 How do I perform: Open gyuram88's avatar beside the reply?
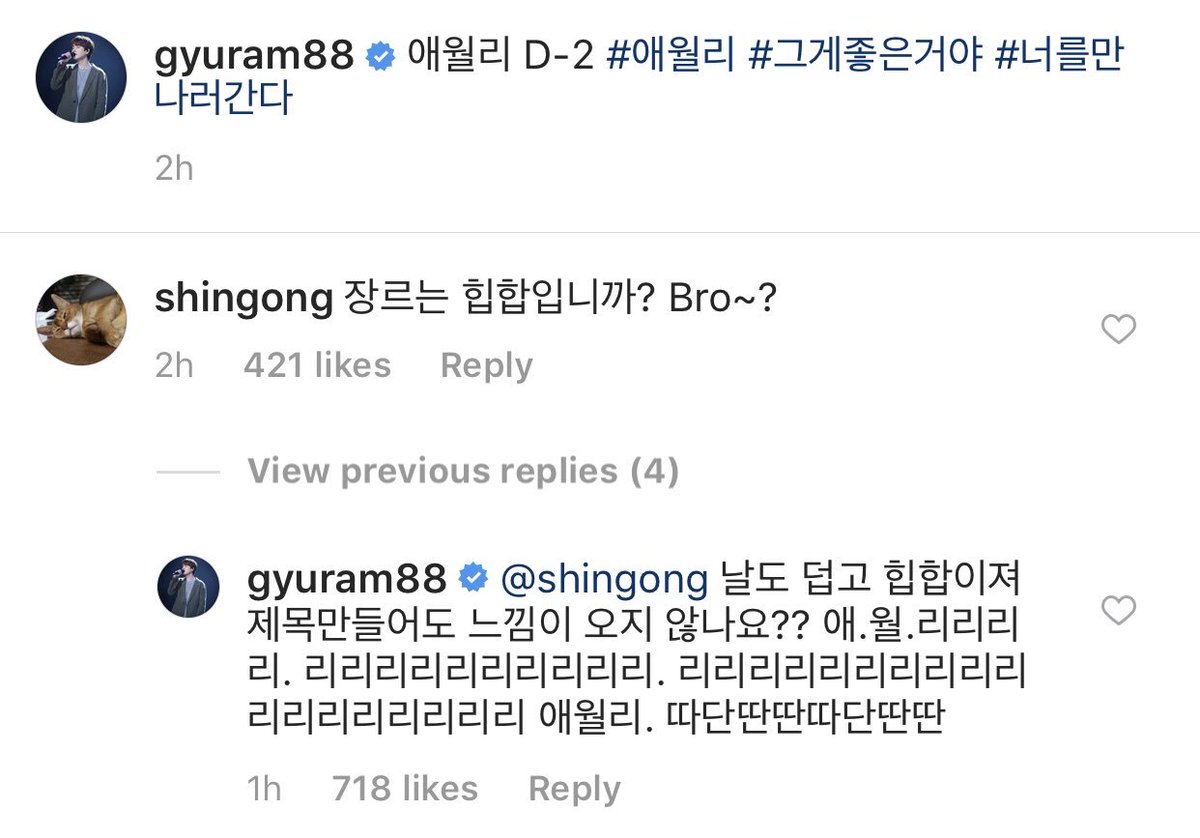pos(188,586)
